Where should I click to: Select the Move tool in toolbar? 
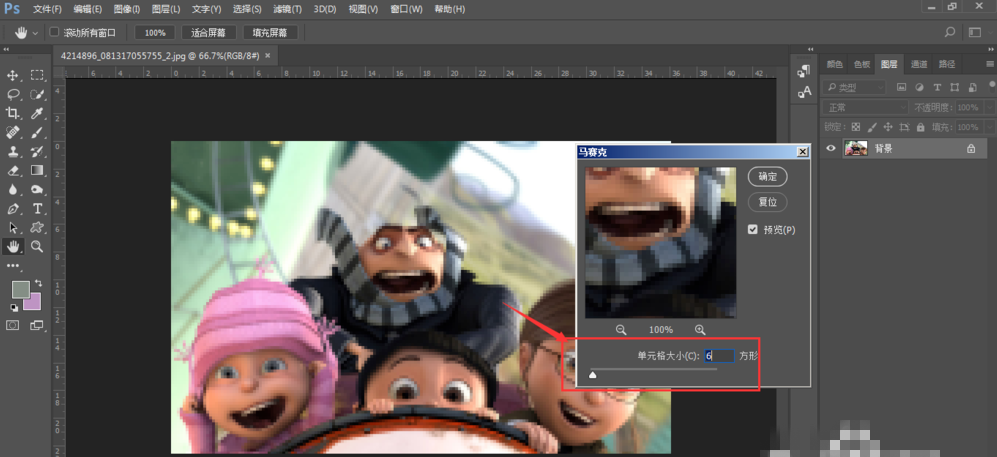(13, 75)
